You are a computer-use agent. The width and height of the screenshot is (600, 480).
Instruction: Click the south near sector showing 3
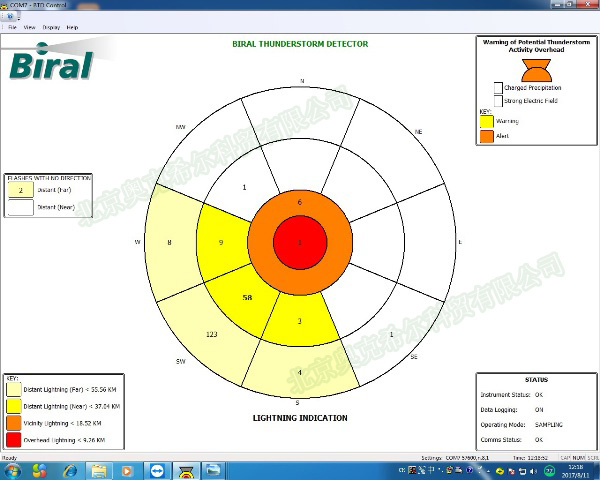tap(300, 321)
